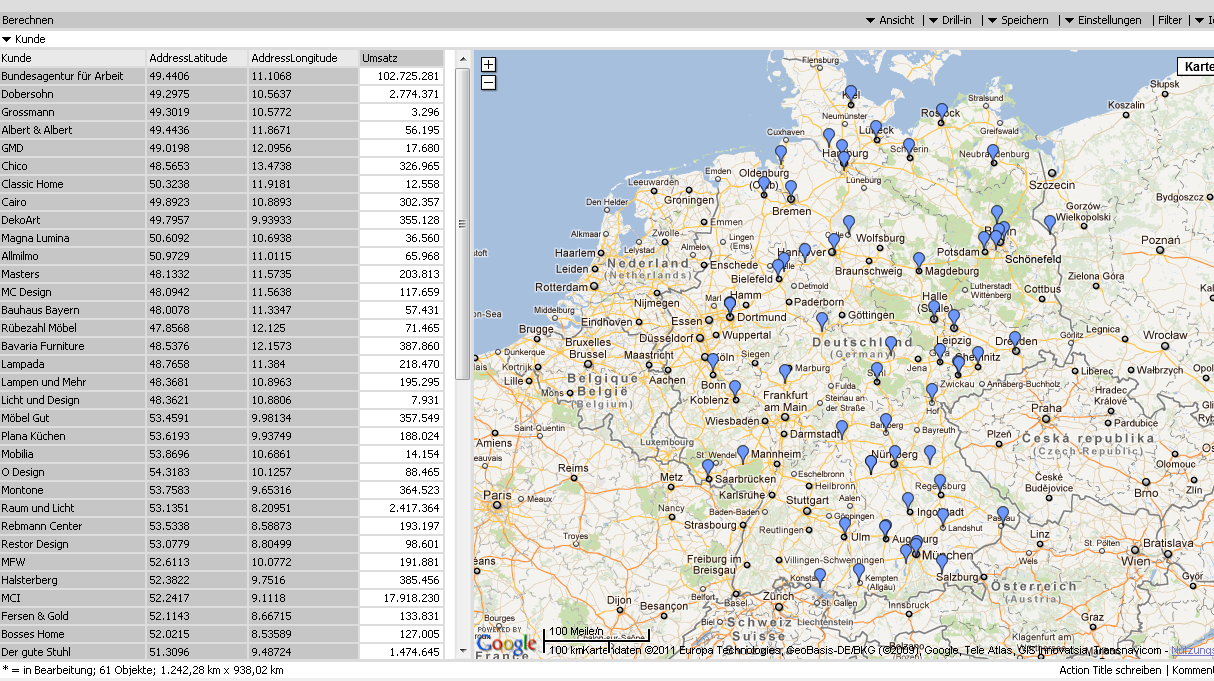The width and height of the screenshot is (1214, 681).
Task: Select the marker near Koblenz
Action: [735, 389]
